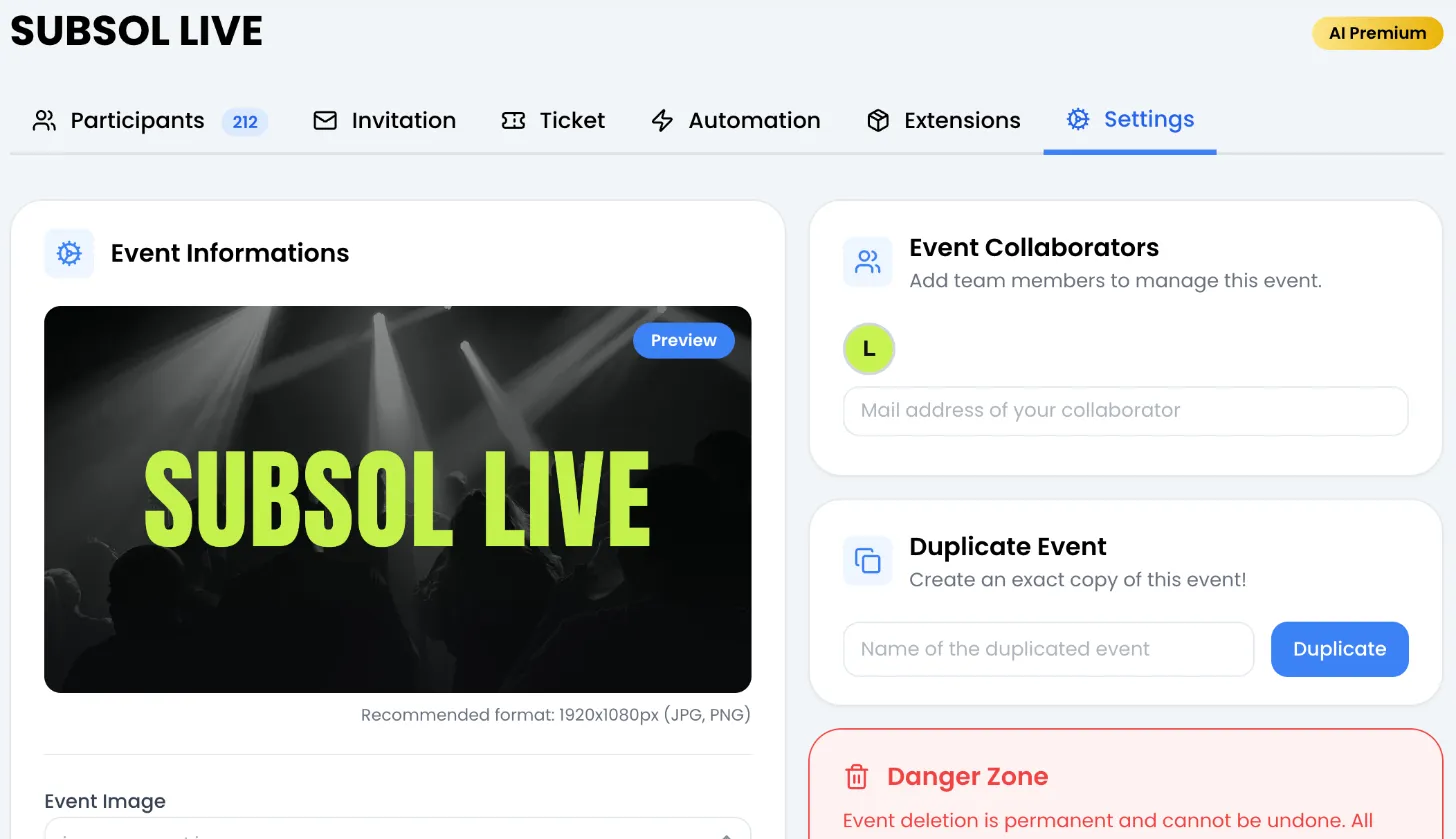Click the Event Collaborators people icon

(x=868, y=262)
